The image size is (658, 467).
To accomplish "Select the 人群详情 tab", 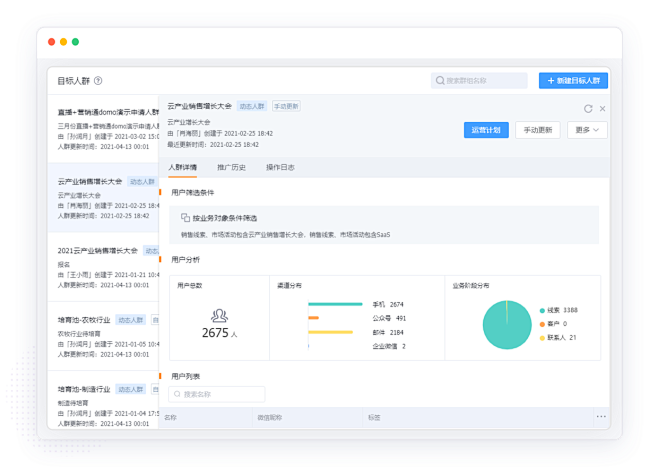I will click(x=183, y=167).
